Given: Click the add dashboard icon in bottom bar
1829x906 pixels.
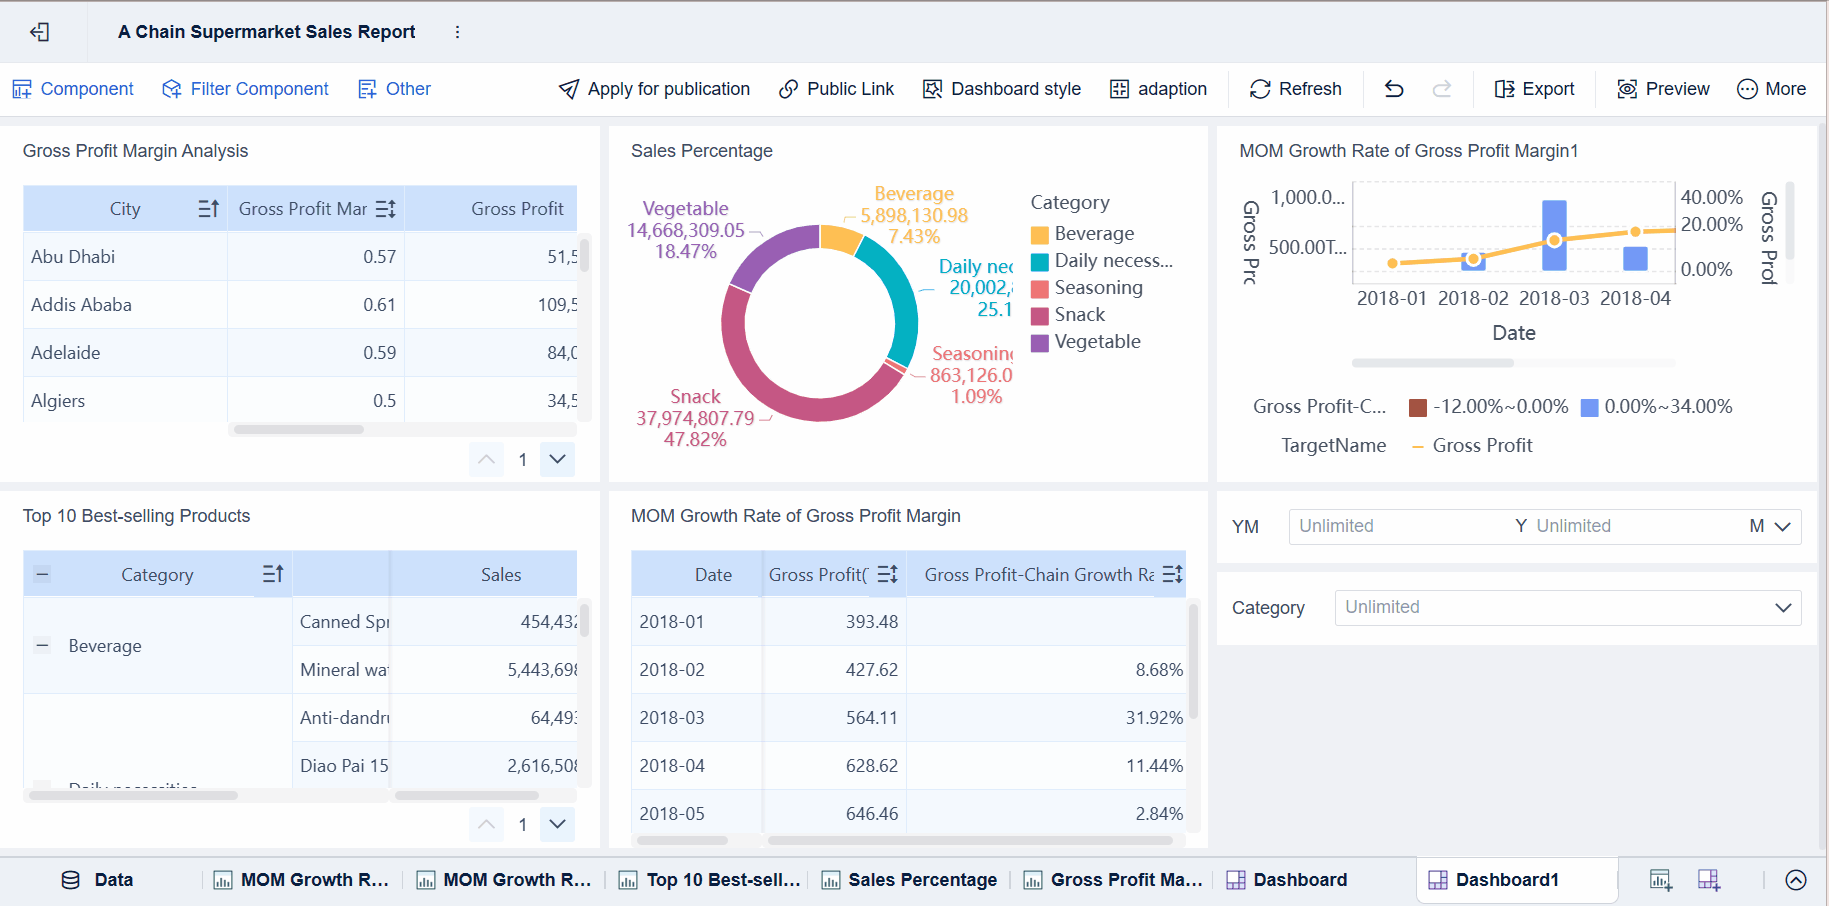Looking at the screenshot, I should coord(1709,880).
